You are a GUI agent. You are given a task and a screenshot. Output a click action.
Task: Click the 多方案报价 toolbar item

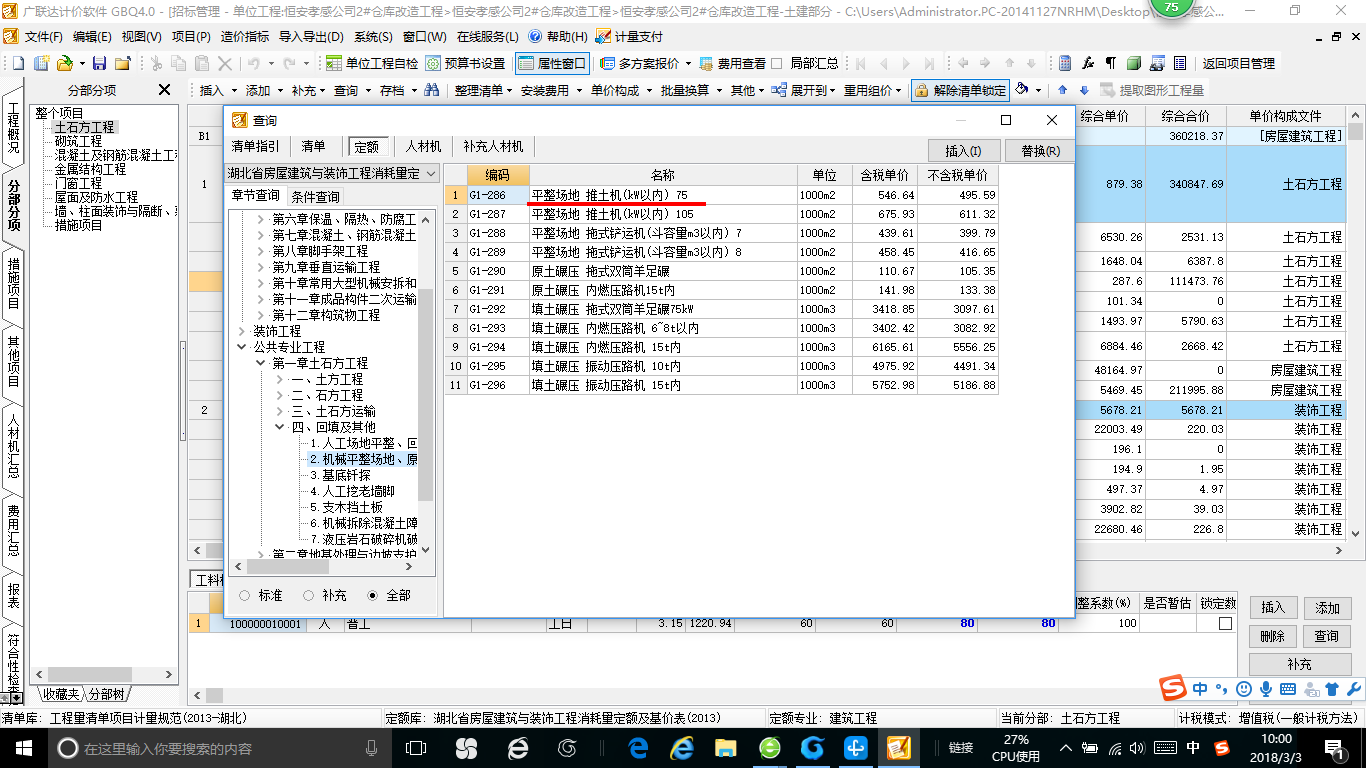coord(646,63)
